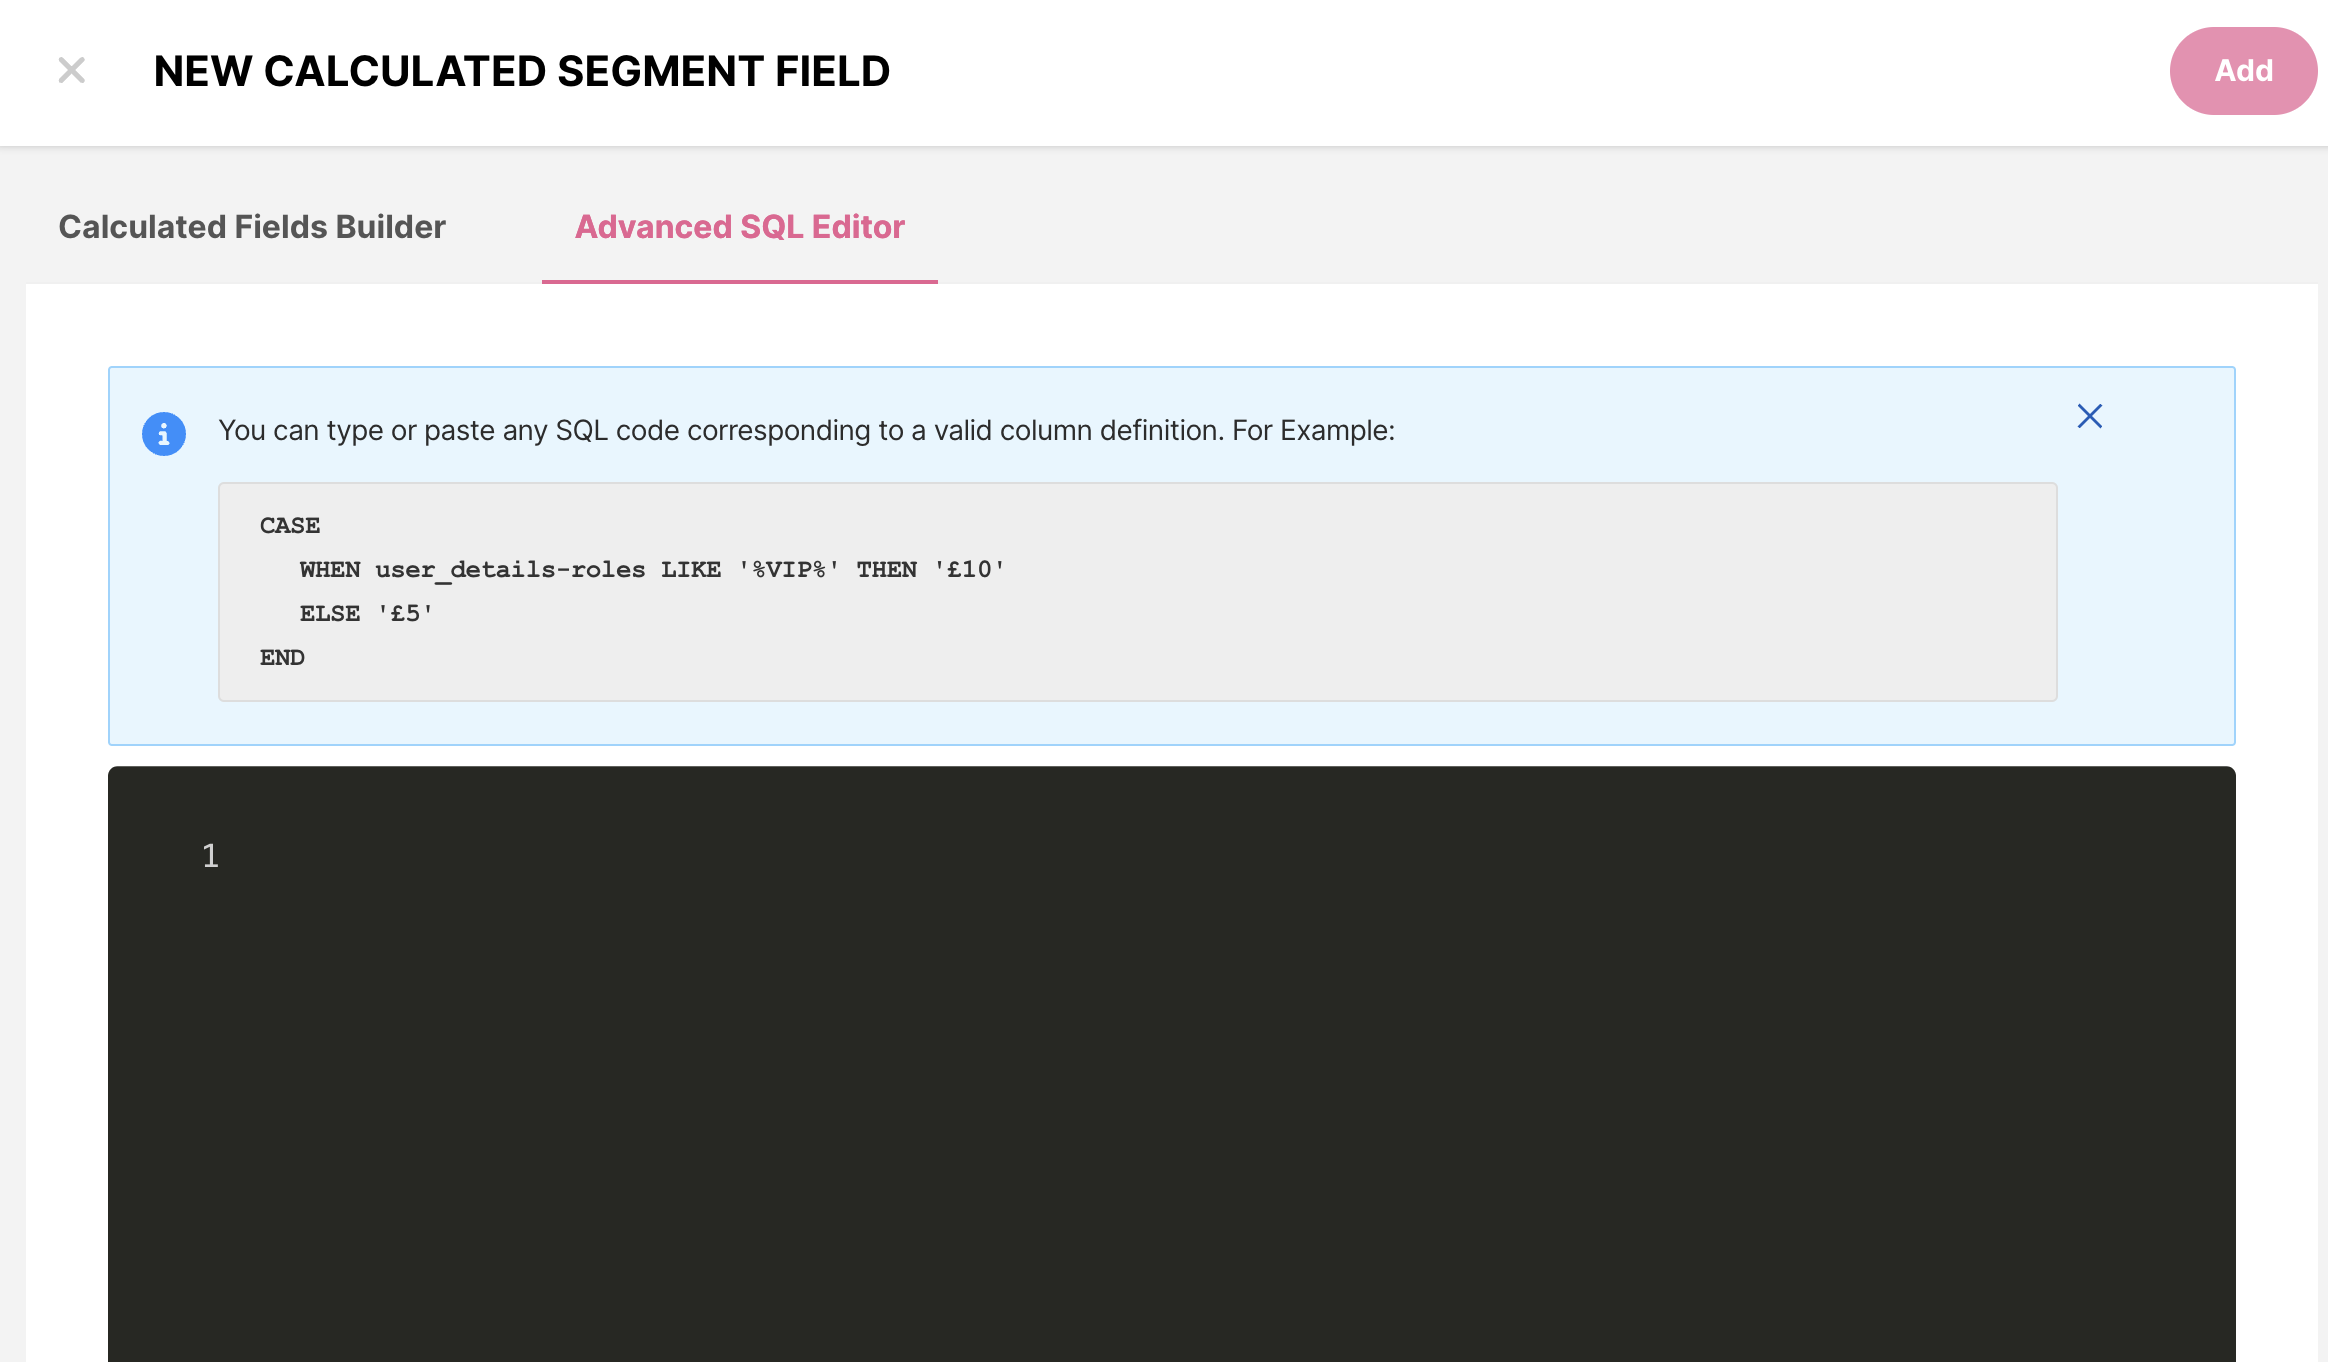The image size is (2328, 1362).
Task: Click the WHEN keyword in example code
Action: (x=330, y=570)
